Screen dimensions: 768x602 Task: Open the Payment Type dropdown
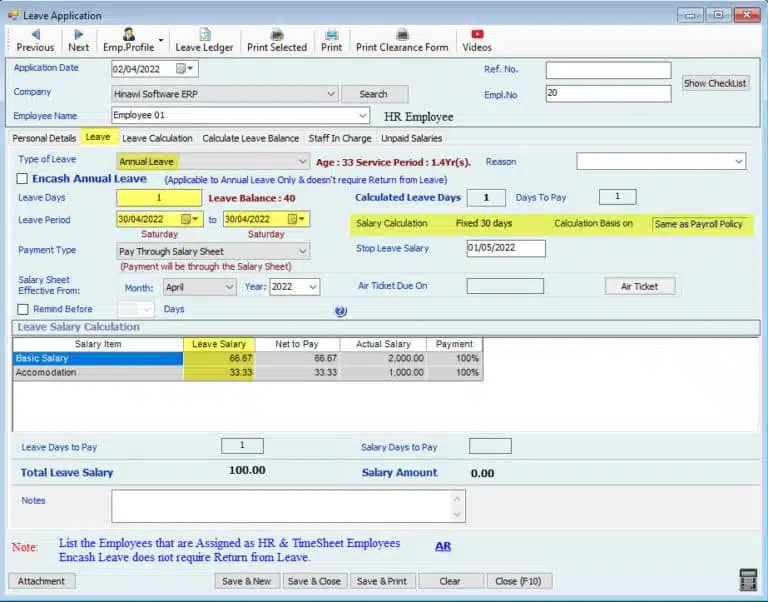coord(303,252)
